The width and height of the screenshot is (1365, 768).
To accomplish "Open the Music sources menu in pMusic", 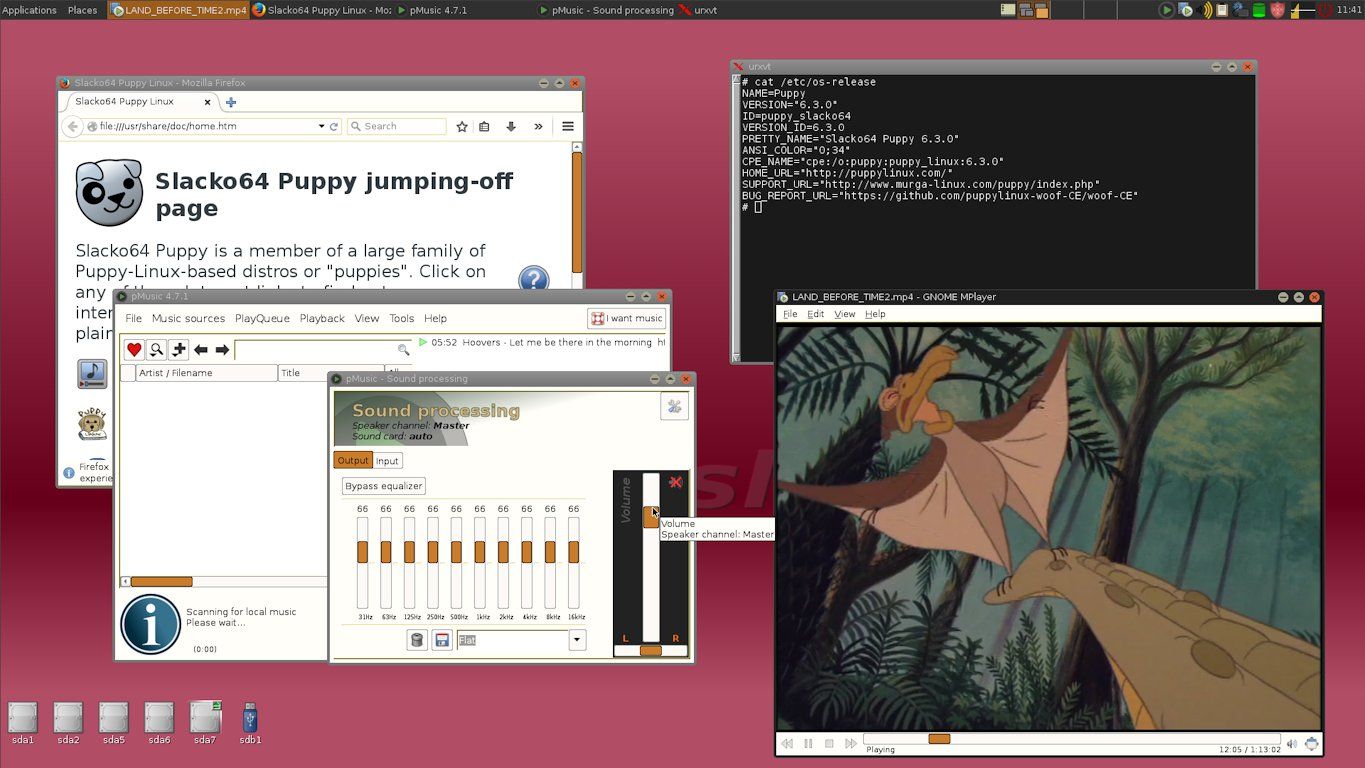I will pyautogui.click(x=188, y=318).
